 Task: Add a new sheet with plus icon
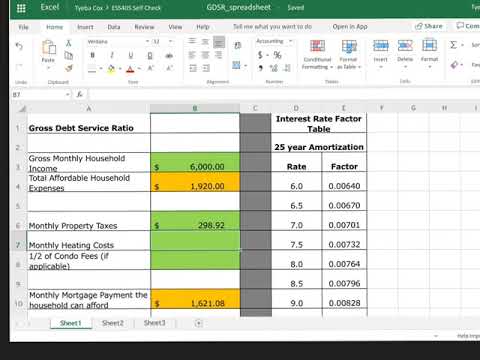point(198,323)
